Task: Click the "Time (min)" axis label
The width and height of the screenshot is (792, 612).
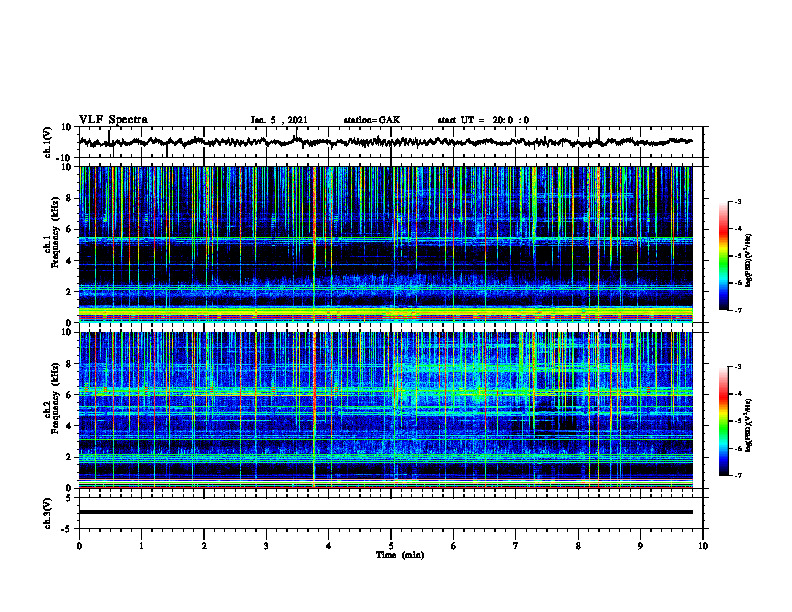Action: [400, 555]
